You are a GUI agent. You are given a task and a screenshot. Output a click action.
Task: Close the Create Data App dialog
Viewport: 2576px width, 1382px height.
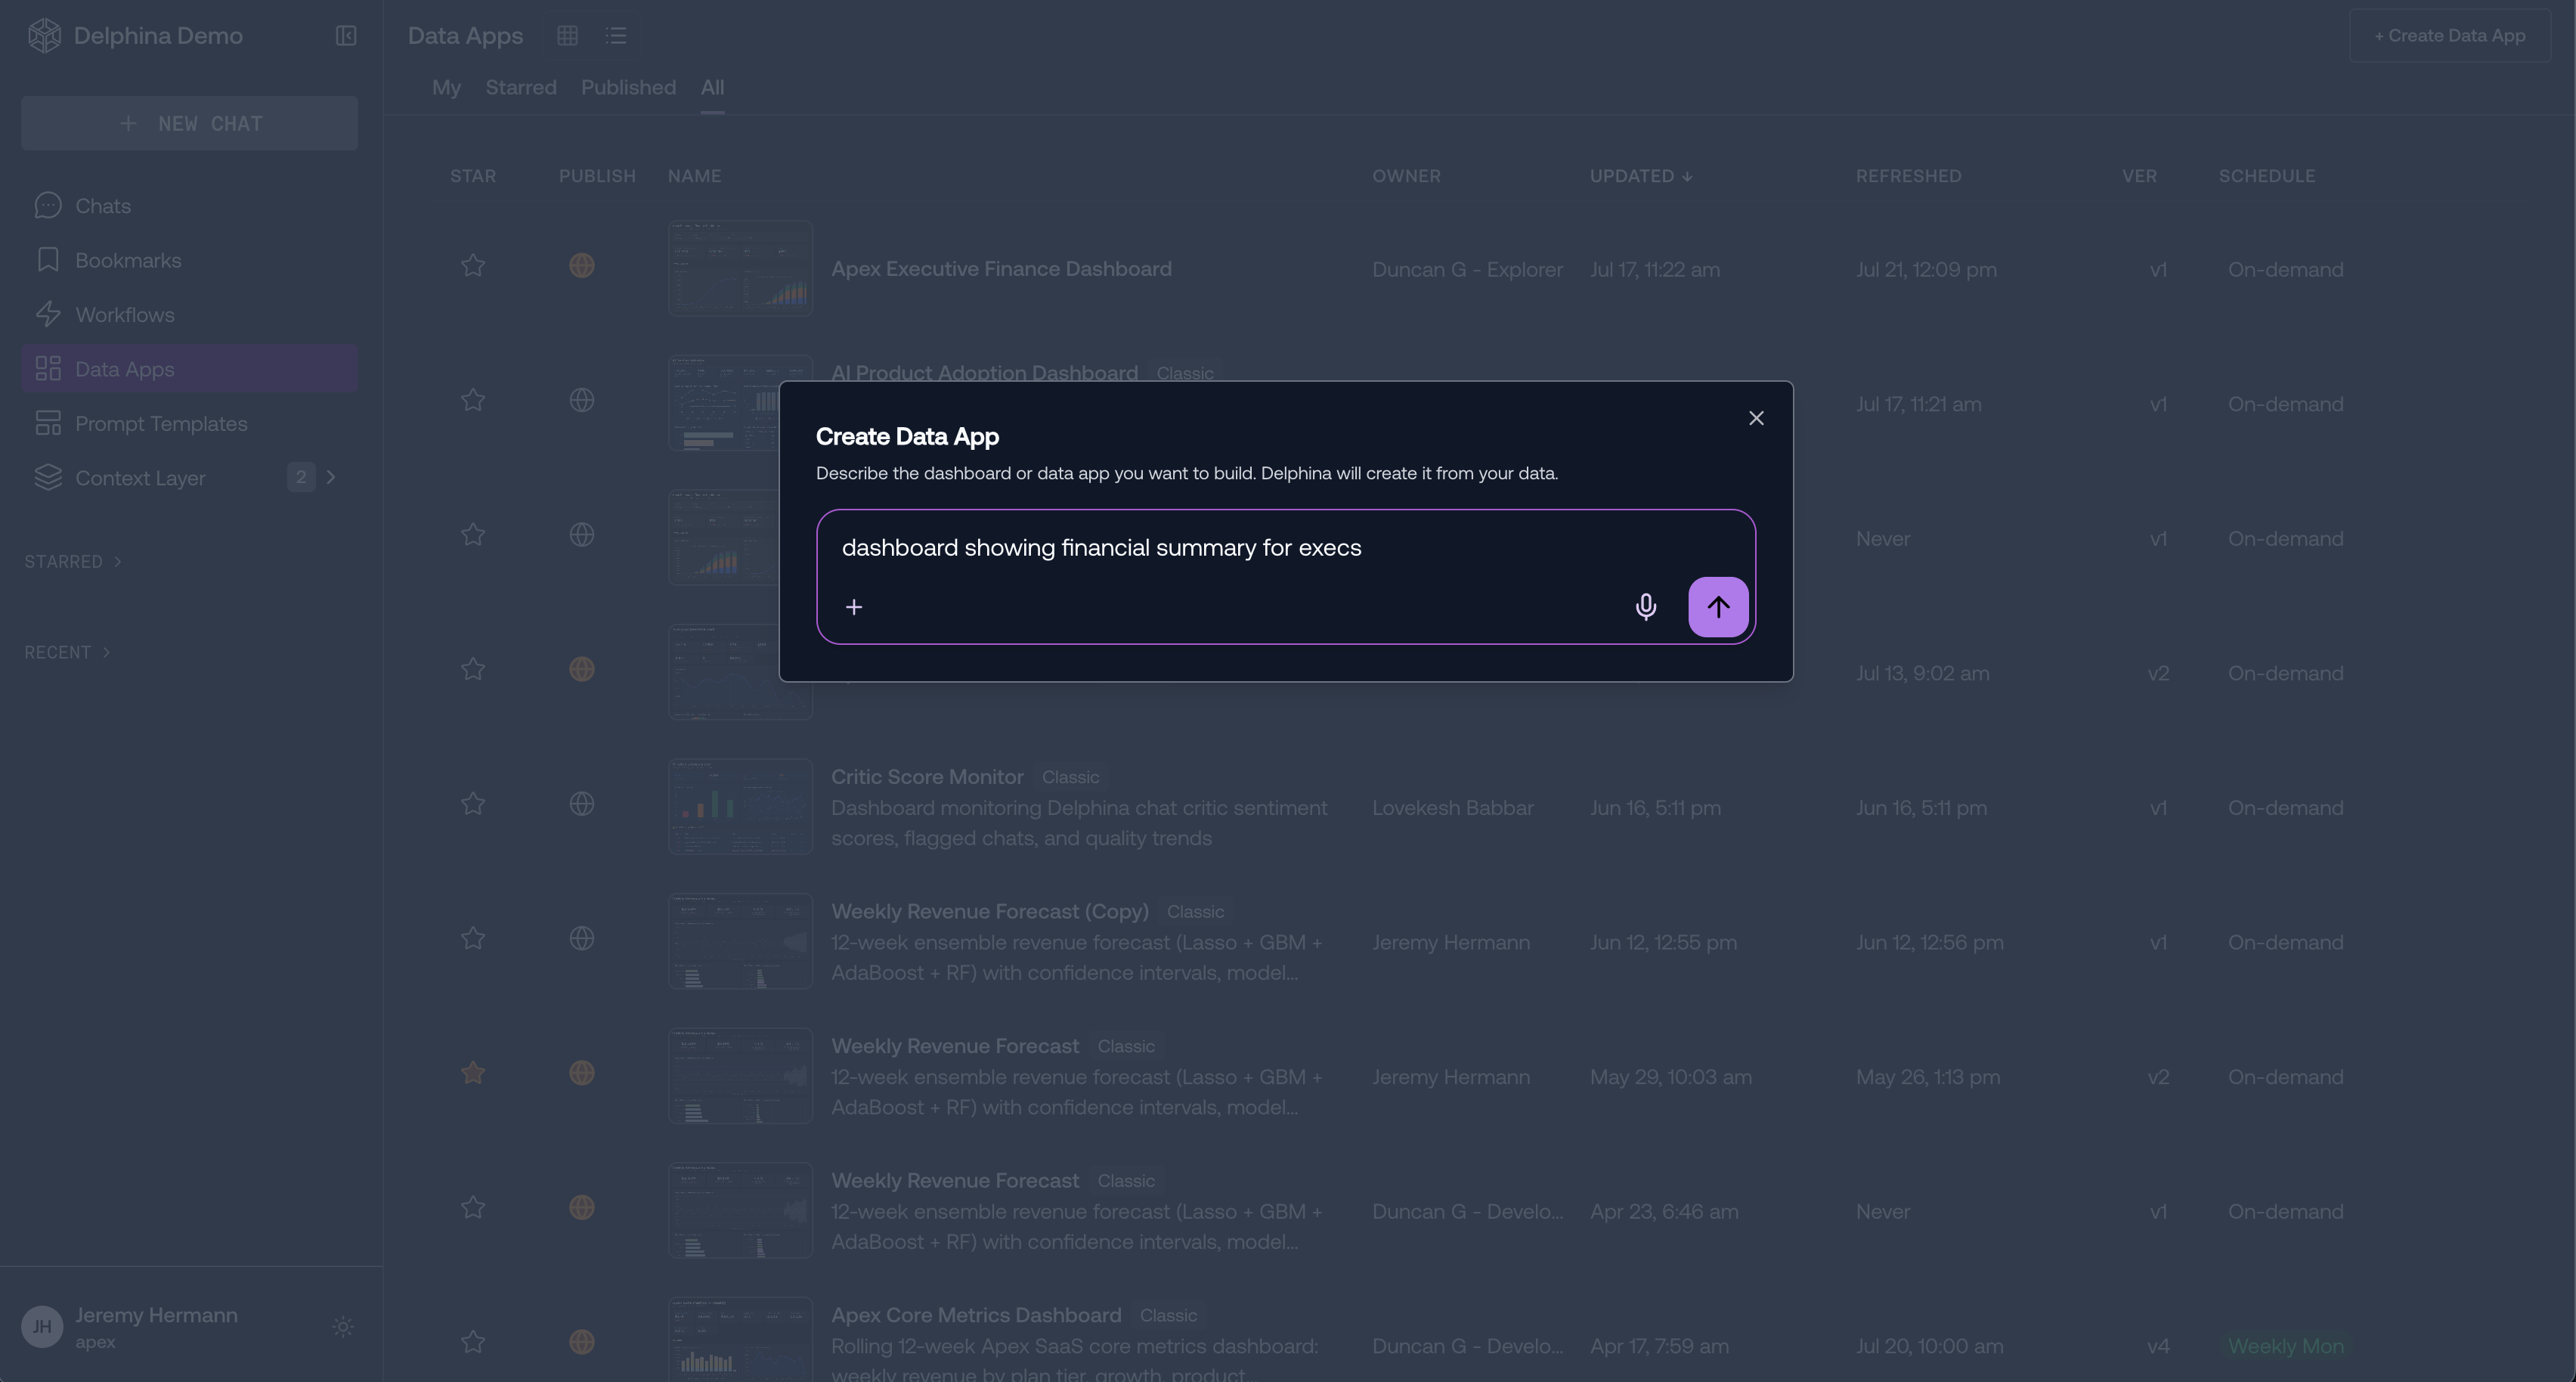(1756, 418)
